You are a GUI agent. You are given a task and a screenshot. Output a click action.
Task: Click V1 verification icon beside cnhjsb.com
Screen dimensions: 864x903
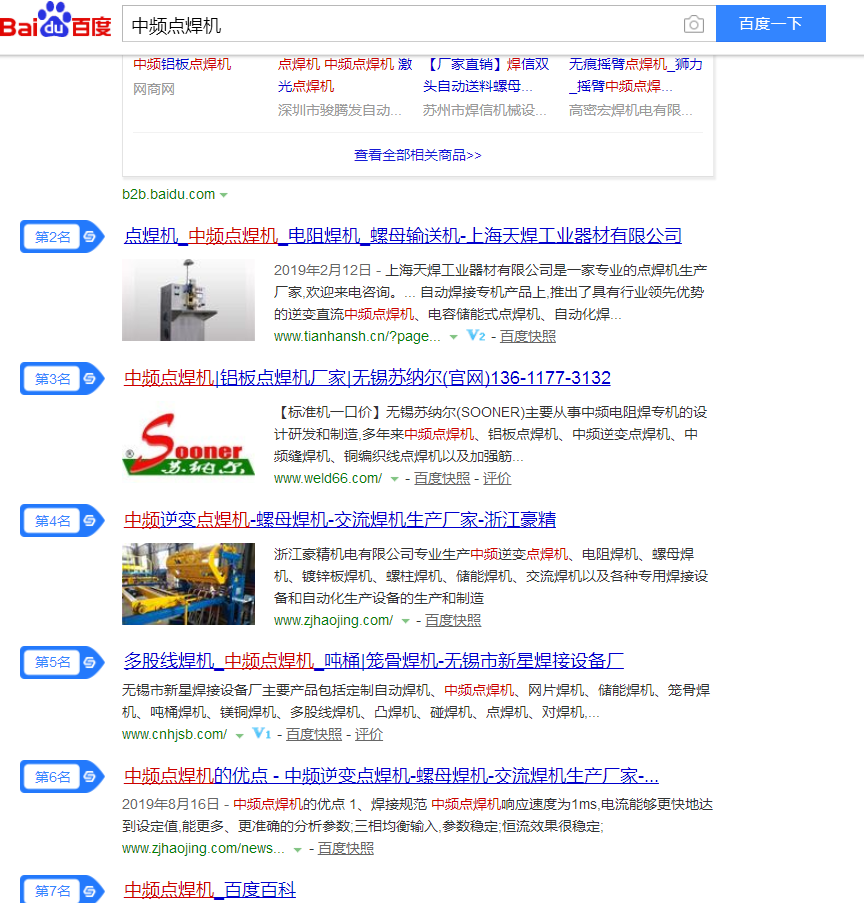click(262, 733)
